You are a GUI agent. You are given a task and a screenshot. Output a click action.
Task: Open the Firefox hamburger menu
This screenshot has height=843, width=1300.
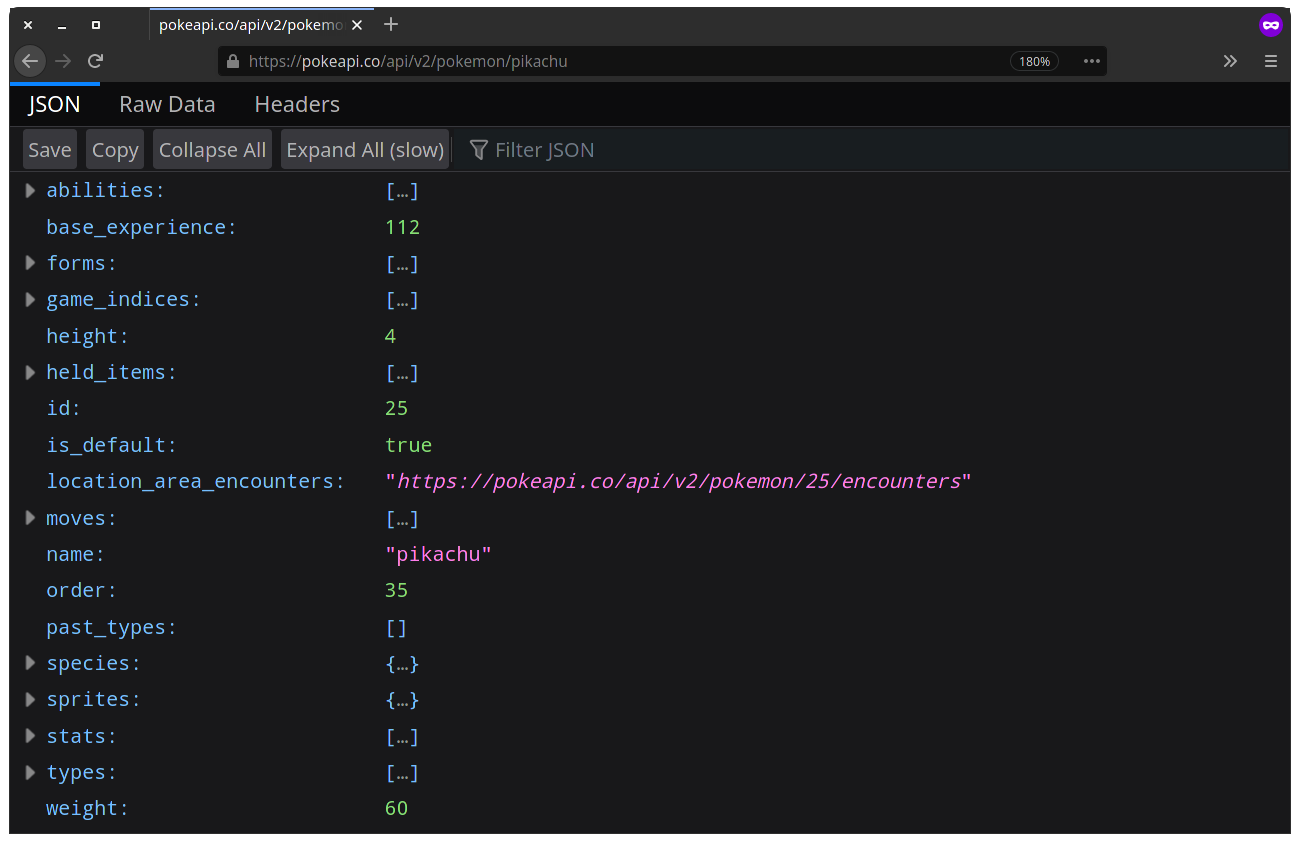[x=1271, y=61]
